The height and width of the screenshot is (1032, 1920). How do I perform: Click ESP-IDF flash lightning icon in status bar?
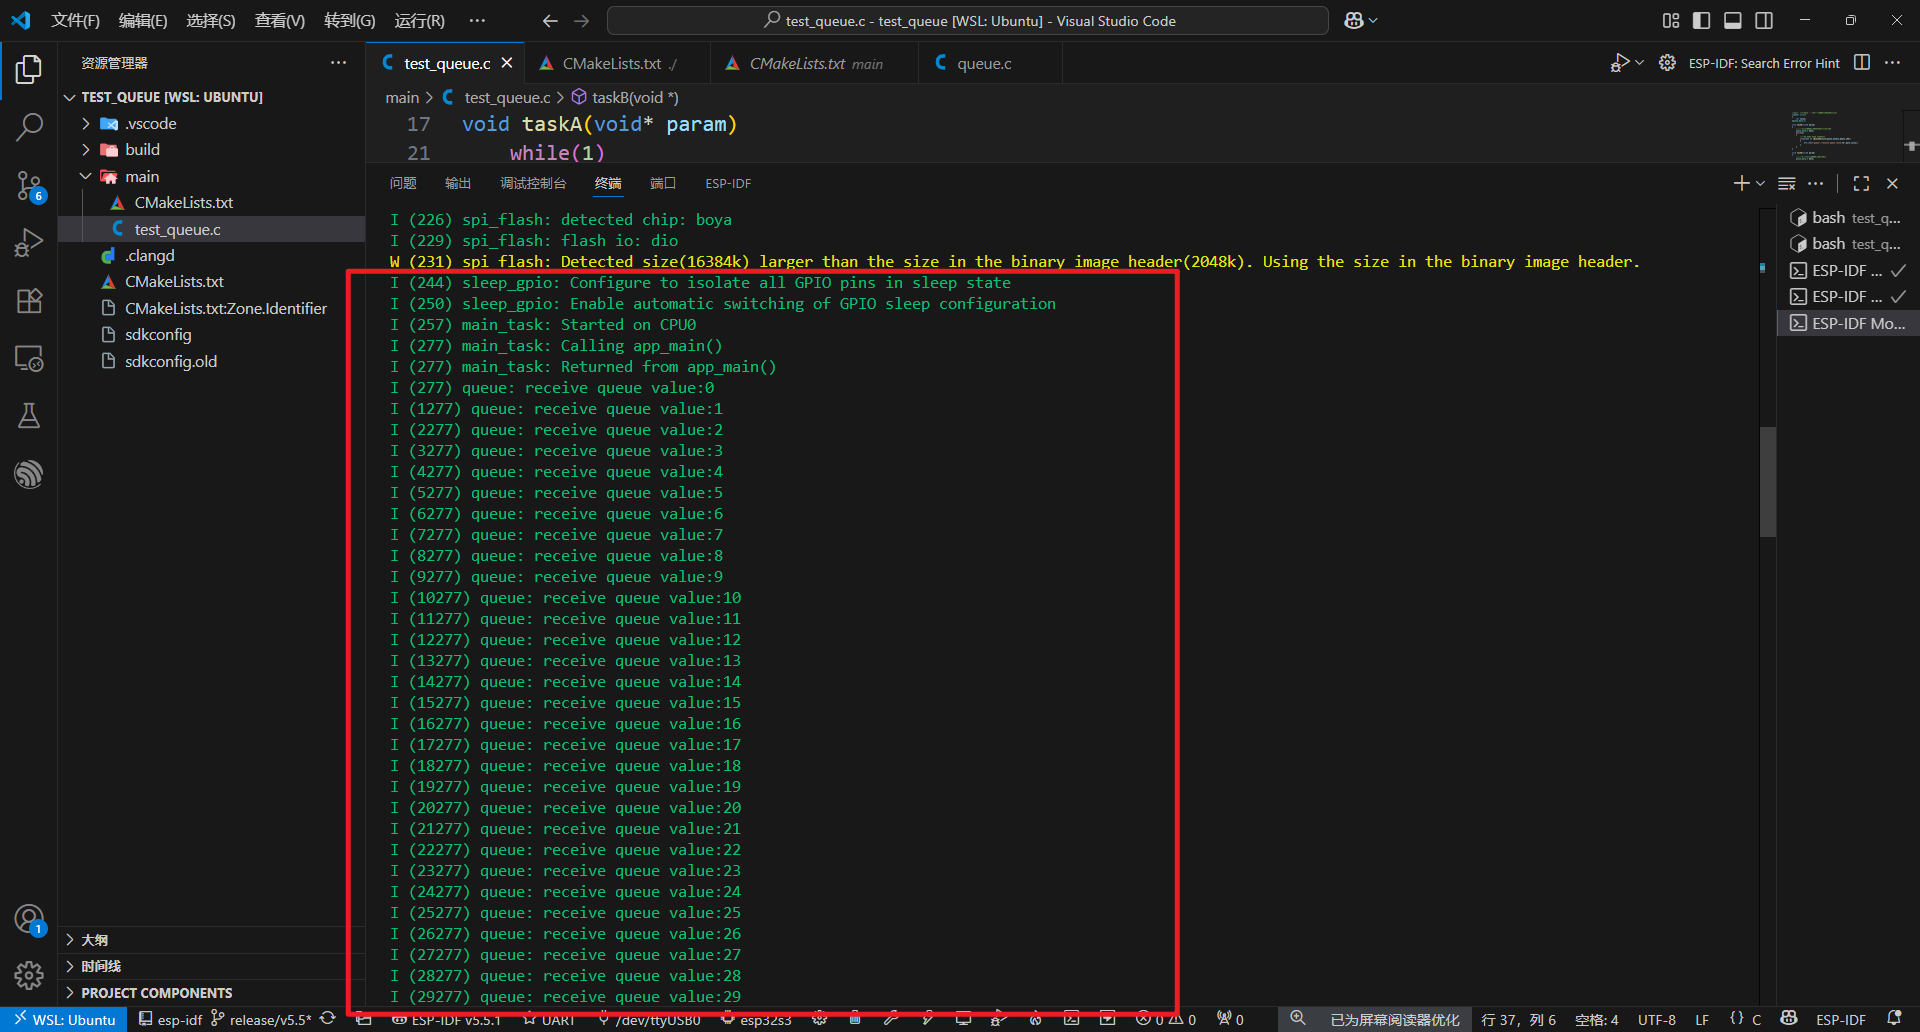tap(927, 1019)
